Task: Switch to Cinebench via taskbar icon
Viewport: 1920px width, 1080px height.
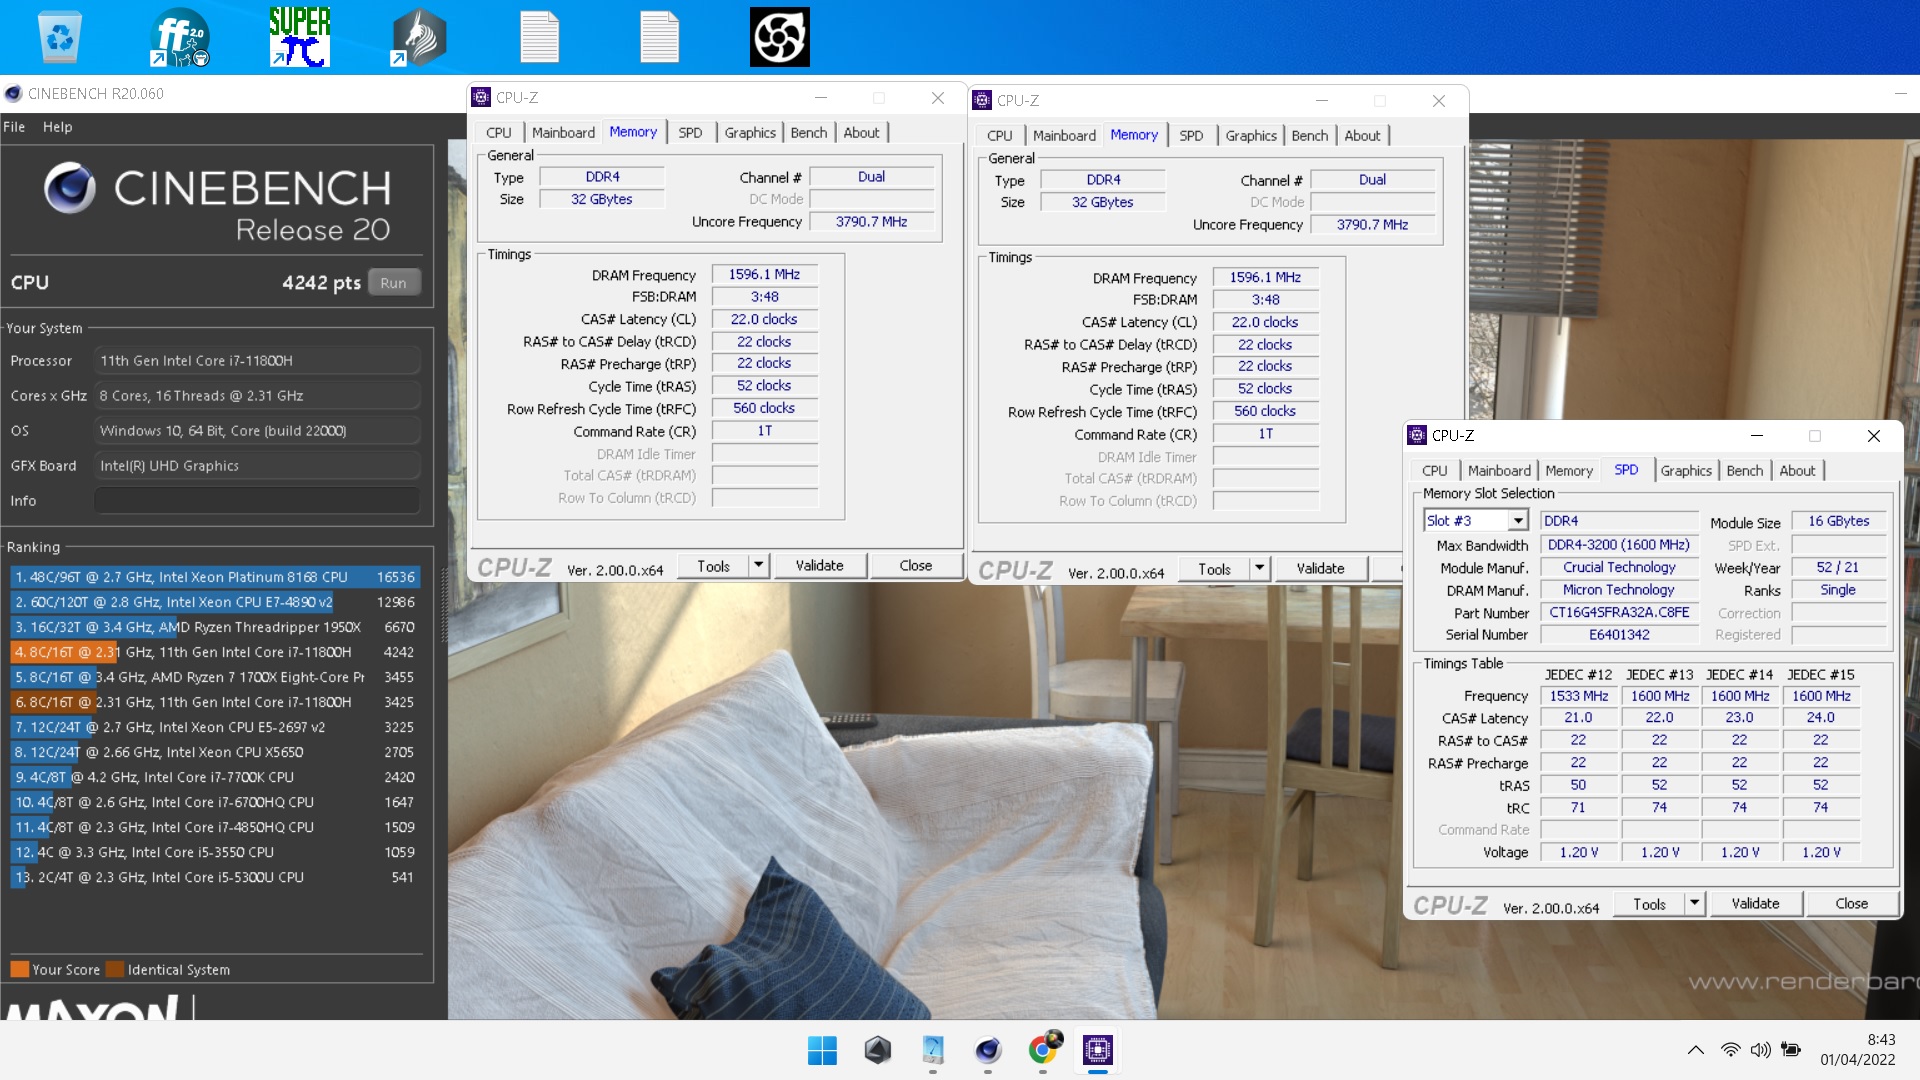Action: click(x=987, y=1050)
